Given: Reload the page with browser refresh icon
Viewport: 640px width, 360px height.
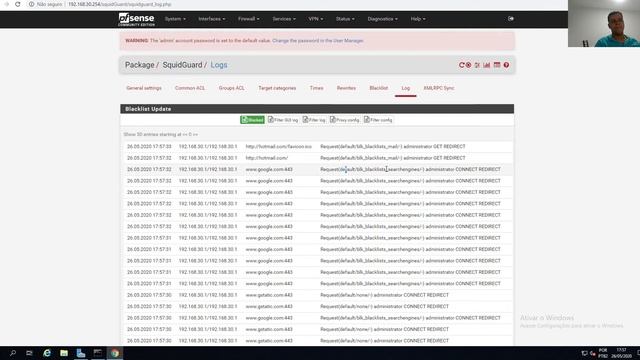Looking at the screenshot, I should [18, 4].
